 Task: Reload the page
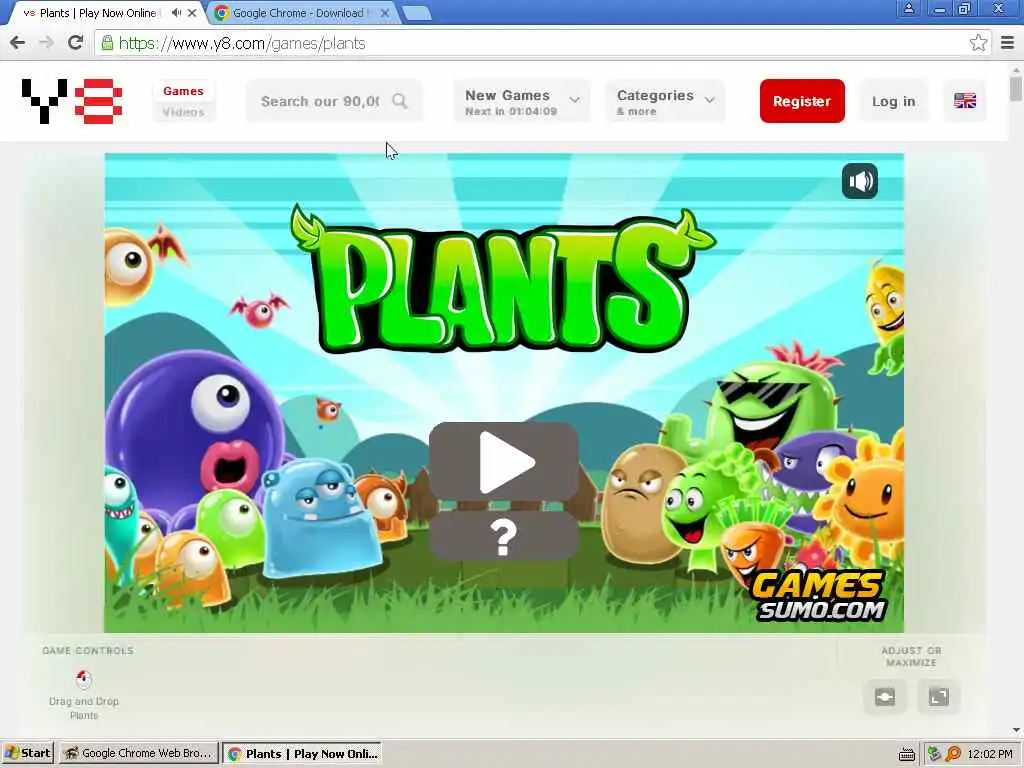click(76, 43)
